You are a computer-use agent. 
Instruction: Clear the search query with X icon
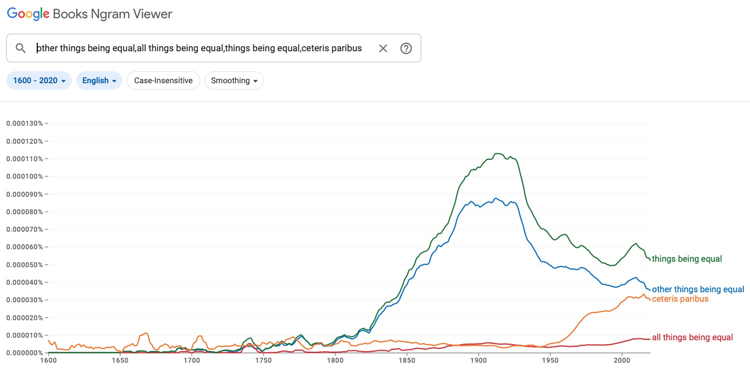(383, 48)
